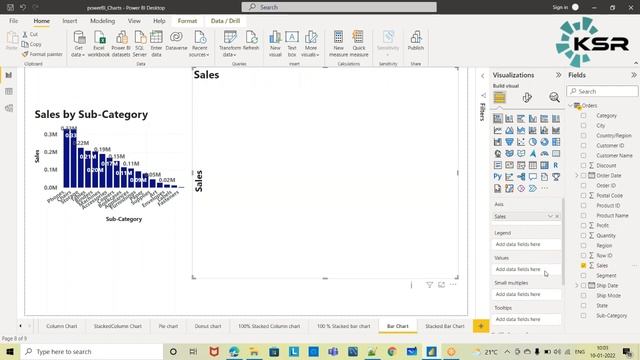Choose the Area chart visual
Screen dimensions: 640x360
click(509, 130)
